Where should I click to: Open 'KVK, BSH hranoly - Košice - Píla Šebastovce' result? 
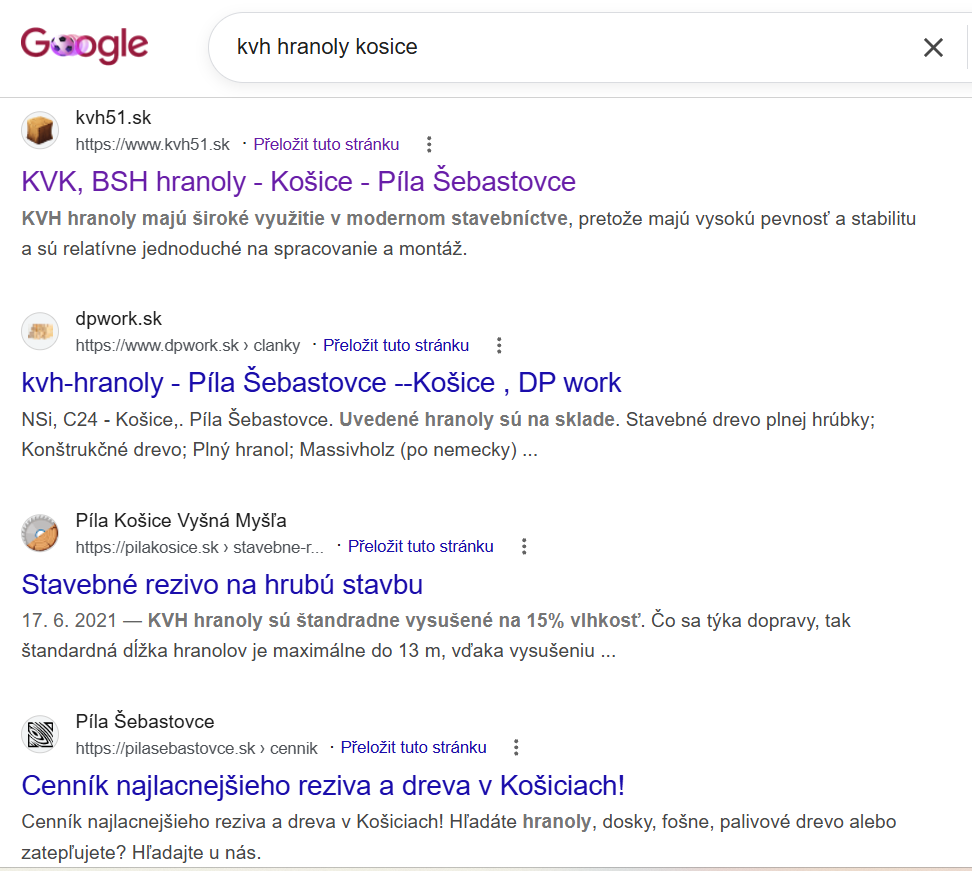coord(299,182)
